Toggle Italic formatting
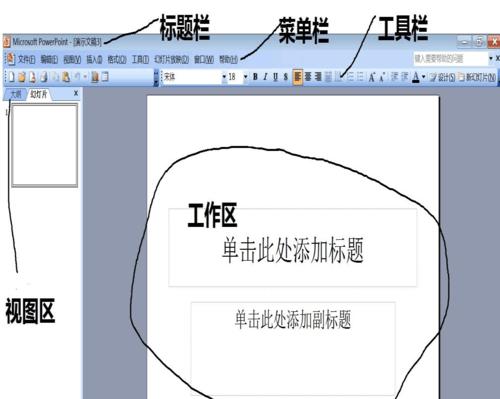500x399 pixels. pyautogui.click(x=265, y=77)
